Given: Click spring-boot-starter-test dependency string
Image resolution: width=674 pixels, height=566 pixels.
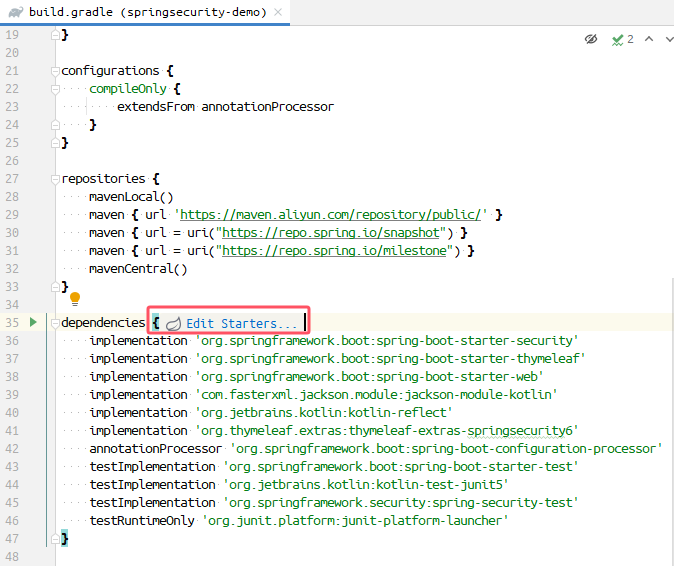Looking at the screenshot, I should click(401, 467).
